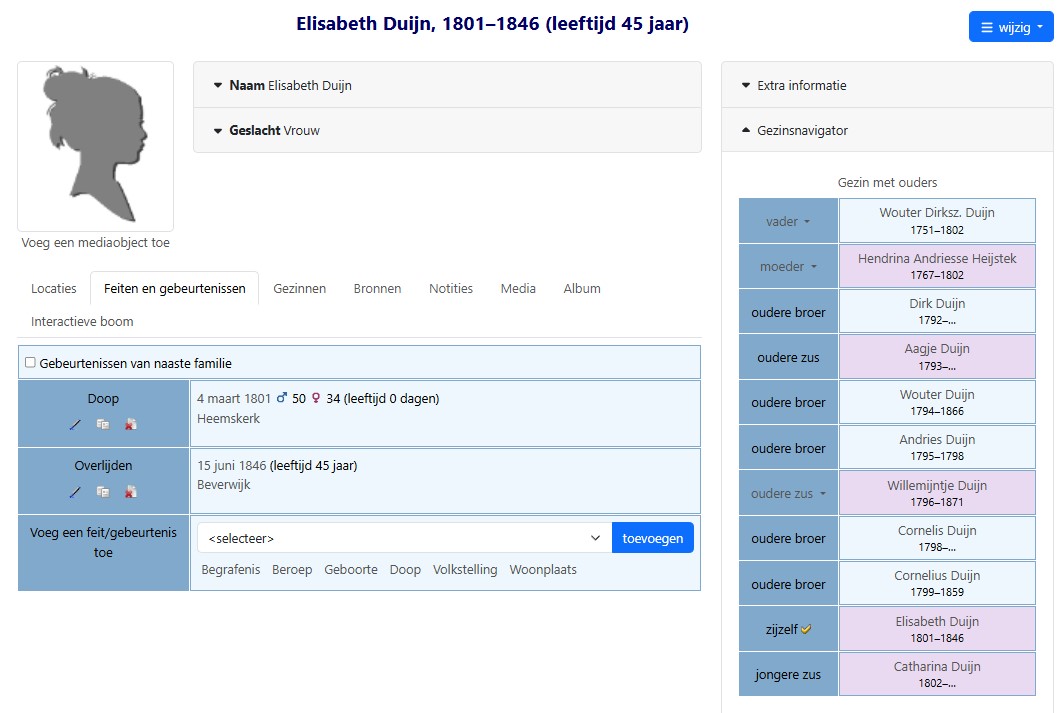
Task: Click the Gezin met ouders heading
Action: (887, 182)
